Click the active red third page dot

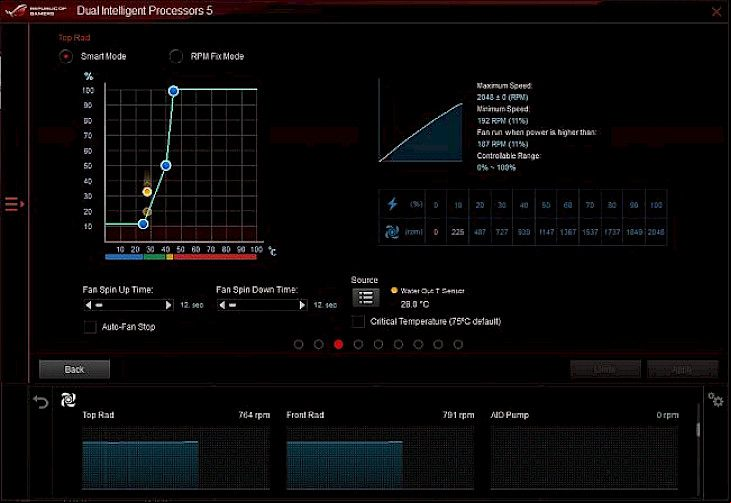339,345
